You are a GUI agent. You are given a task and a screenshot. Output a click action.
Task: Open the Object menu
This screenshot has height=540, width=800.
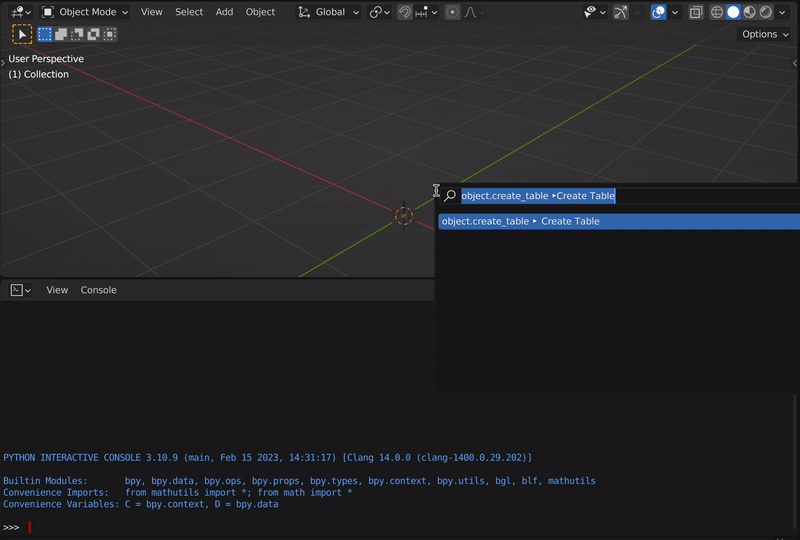click(x=260, y=12)
